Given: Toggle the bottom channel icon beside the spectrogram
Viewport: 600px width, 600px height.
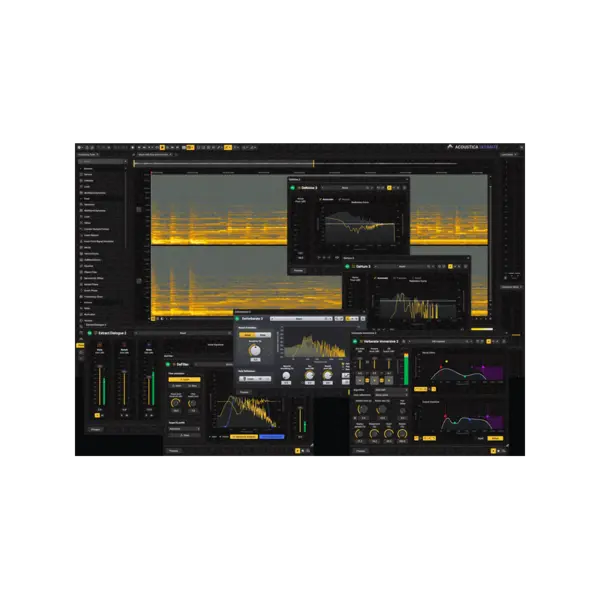Looking at the screenshot, I should [139, 281].
